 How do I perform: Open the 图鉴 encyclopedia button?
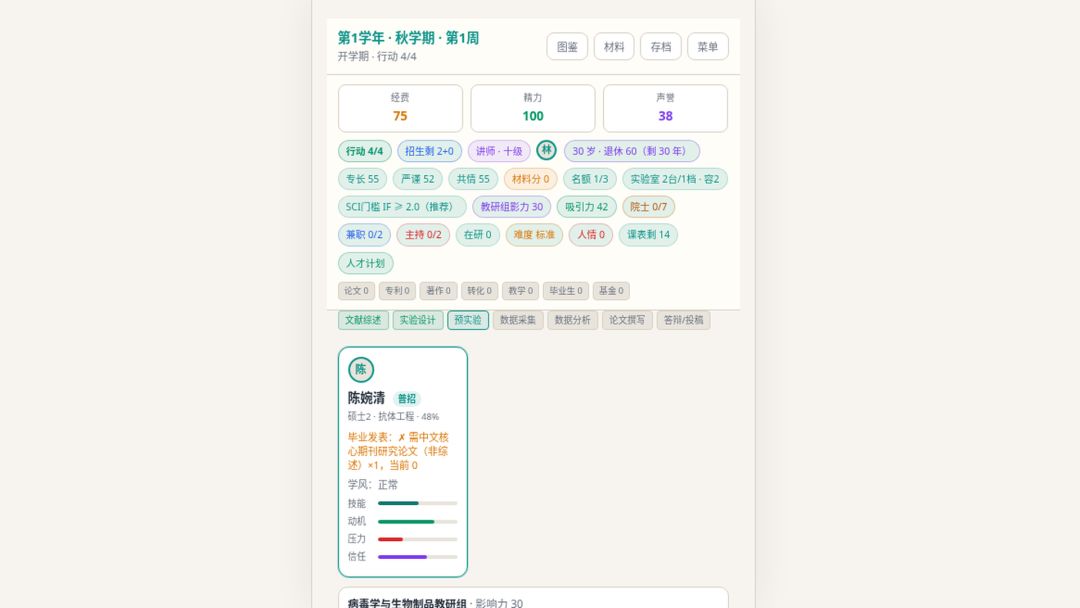[567, 47]
